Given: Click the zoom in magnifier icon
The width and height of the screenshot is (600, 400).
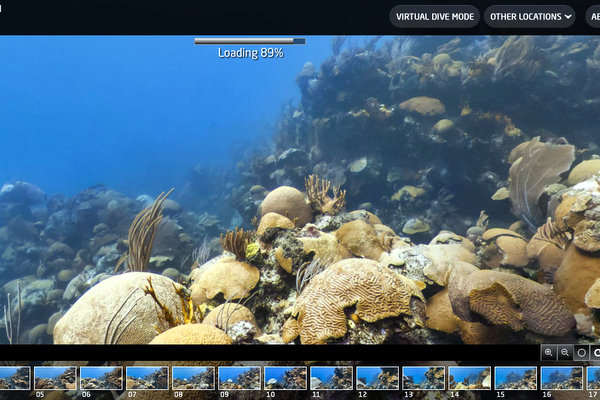Looking at the screenshot, I should coord(549,352).
